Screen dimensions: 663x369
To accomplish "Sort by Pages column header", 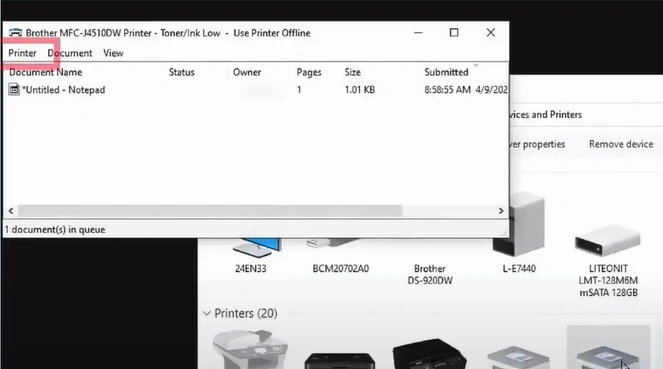I will point(309,72).
